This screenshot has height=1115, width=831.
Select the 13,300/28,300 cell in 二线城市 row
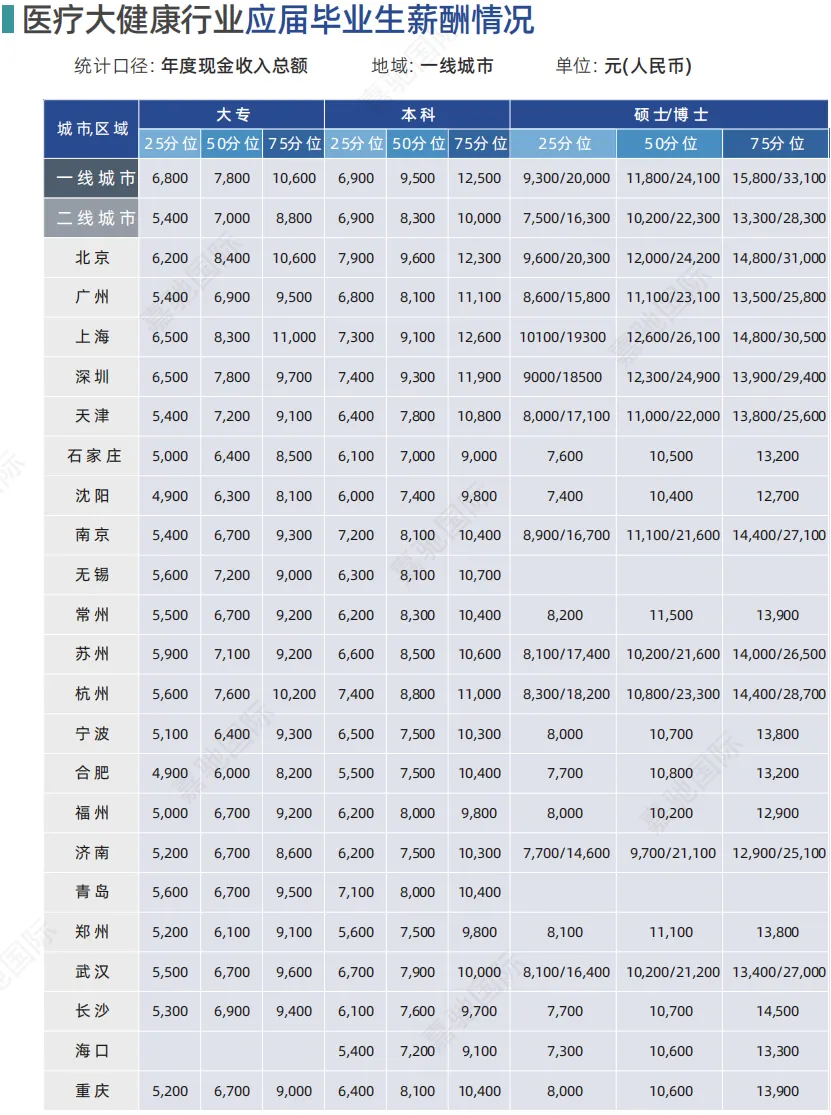[778, 218]
